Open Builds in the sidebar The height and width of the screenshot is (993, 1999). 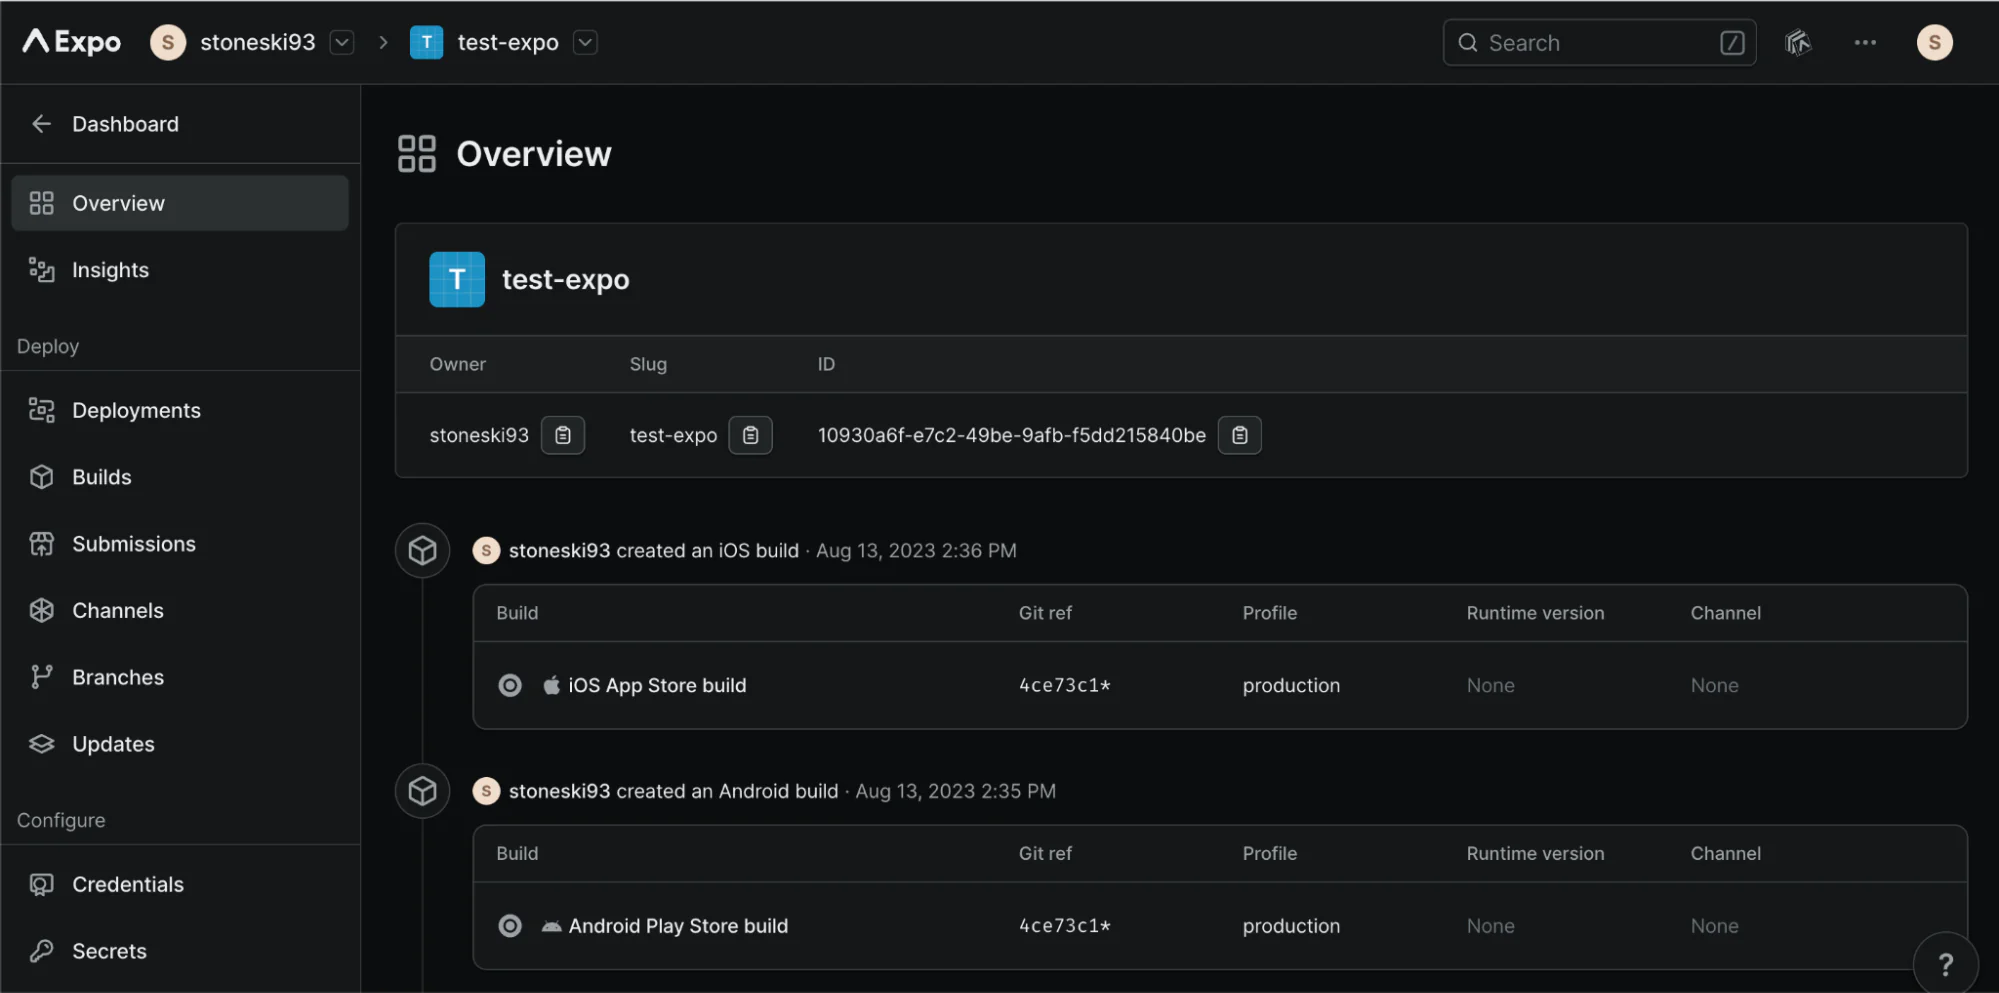click(x=180, y=477)
